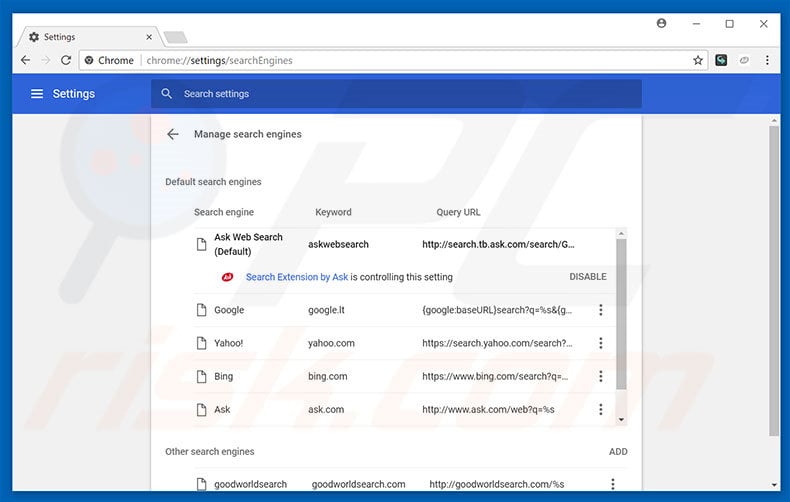Viewport: 790px width, 502px height.
Task: Open the Settings hamburger menu
Action: pyautogui.click(x=37, y=94)
